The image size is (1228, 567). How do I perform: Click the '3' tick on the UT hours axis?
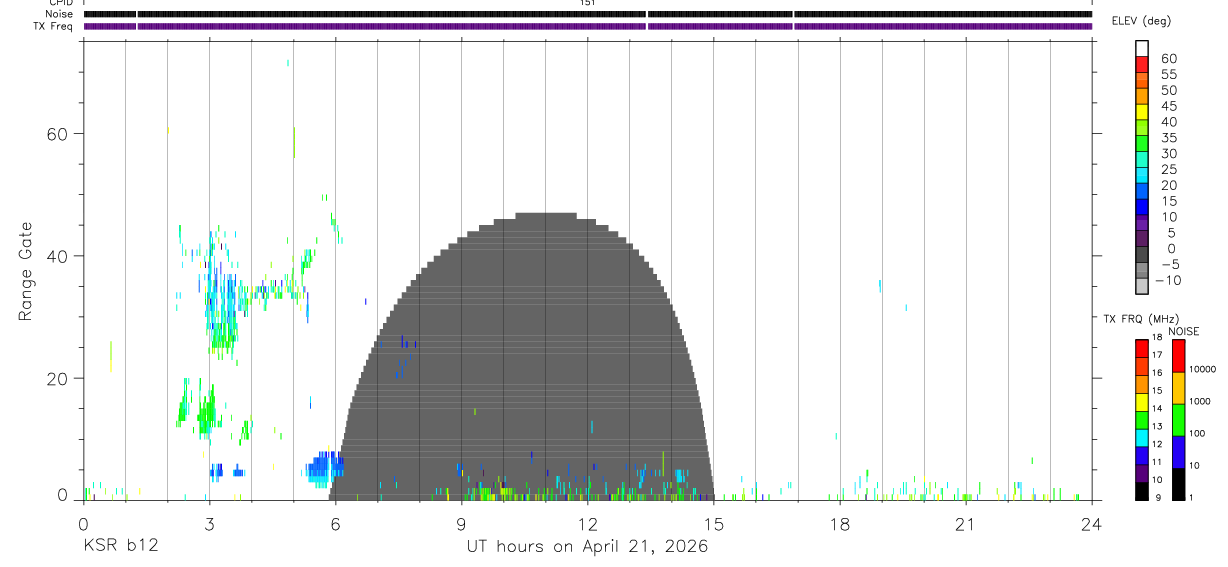(209, 522)
